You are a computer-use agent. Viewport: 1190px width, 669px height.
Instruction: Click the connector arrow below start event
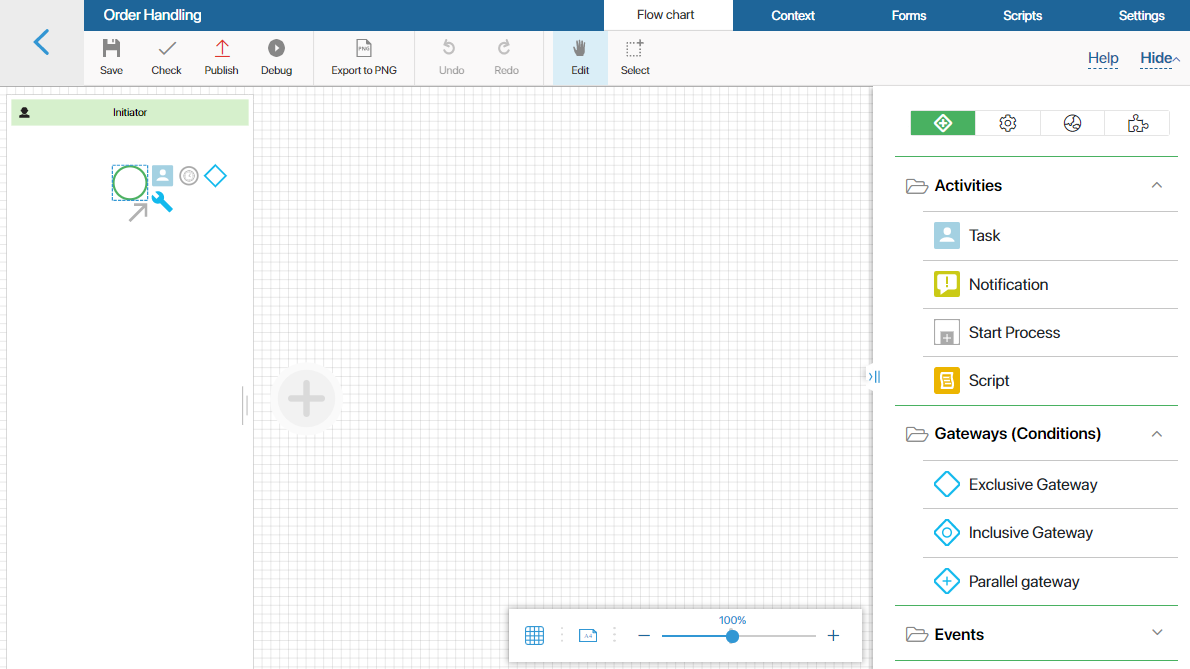coord(138,212)
